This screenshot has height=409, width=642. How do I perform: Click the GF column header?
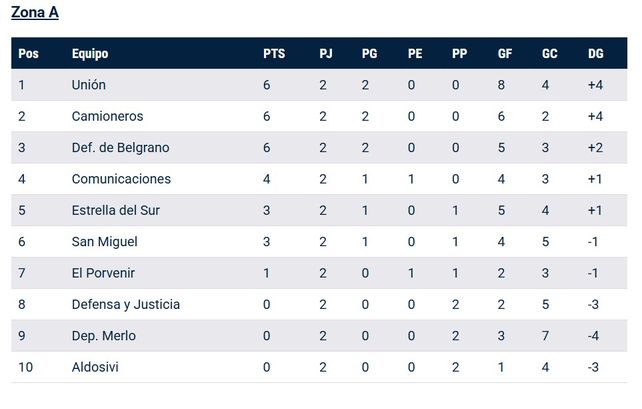click(x=505, y=54)
